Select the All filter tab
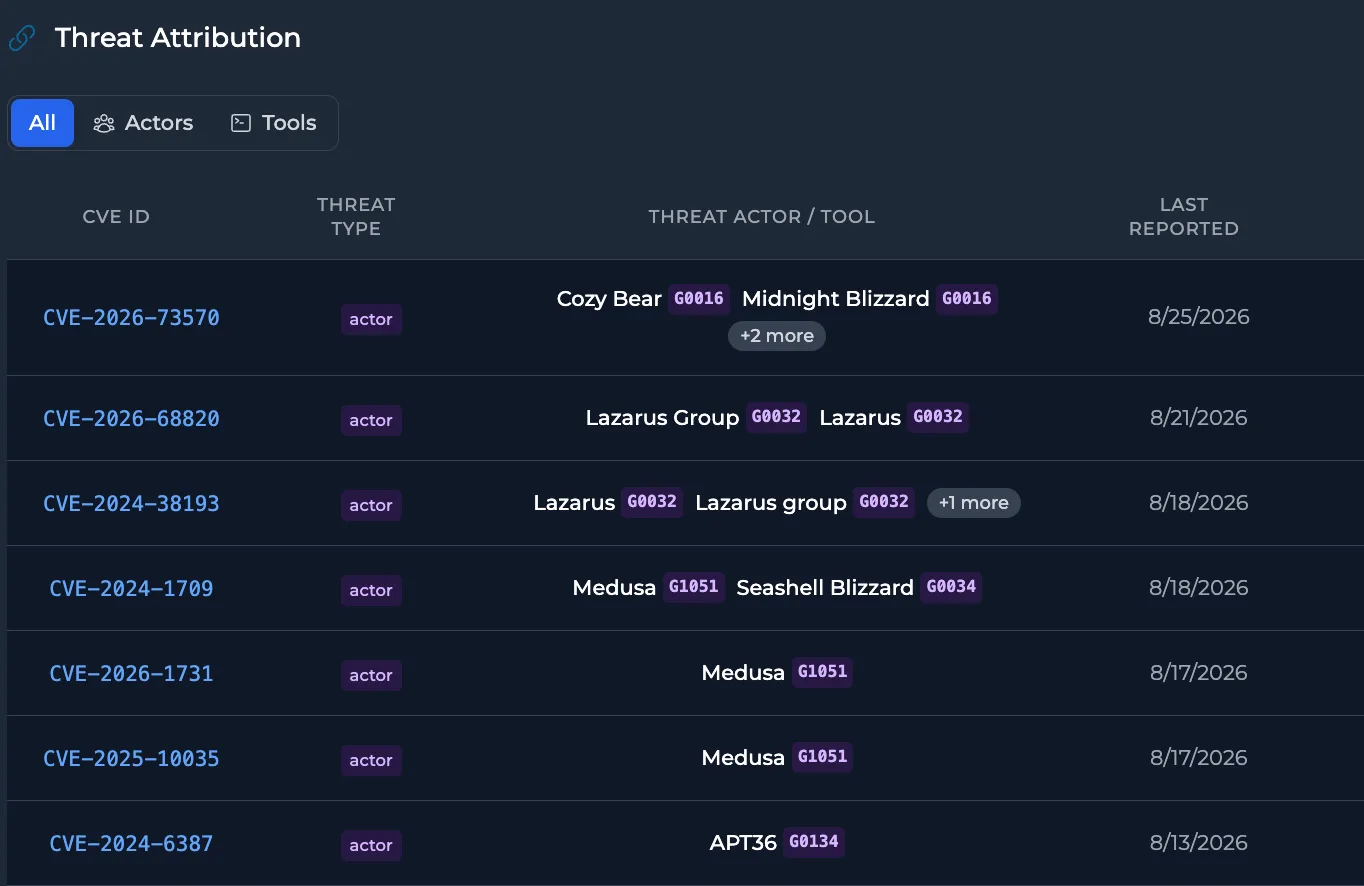This screenshot has height=886, width=1364. 42,123
